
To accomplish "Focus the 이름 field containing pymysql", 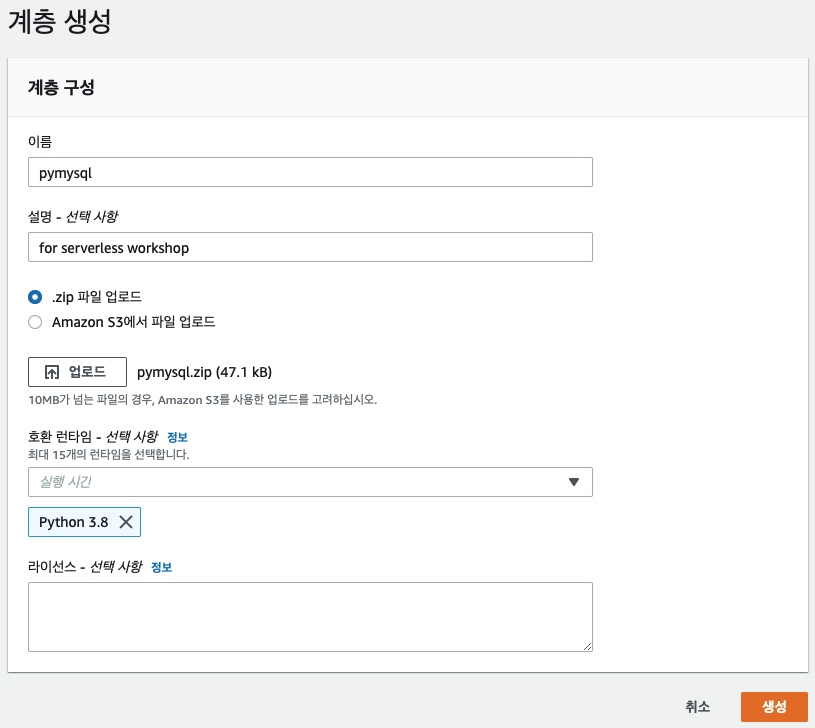I will click(310, 172).
